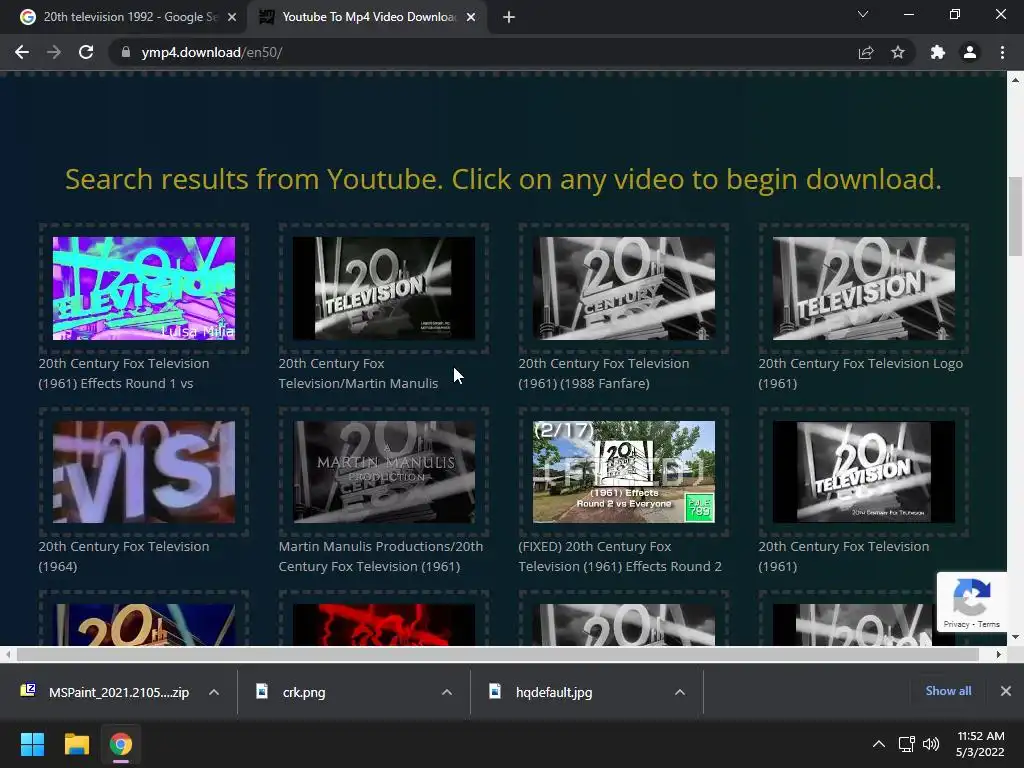Open the colorful Effects Round 1 thumbnail
The height and width of the screenshot is (768, 1024).
(x=144, y=288)
